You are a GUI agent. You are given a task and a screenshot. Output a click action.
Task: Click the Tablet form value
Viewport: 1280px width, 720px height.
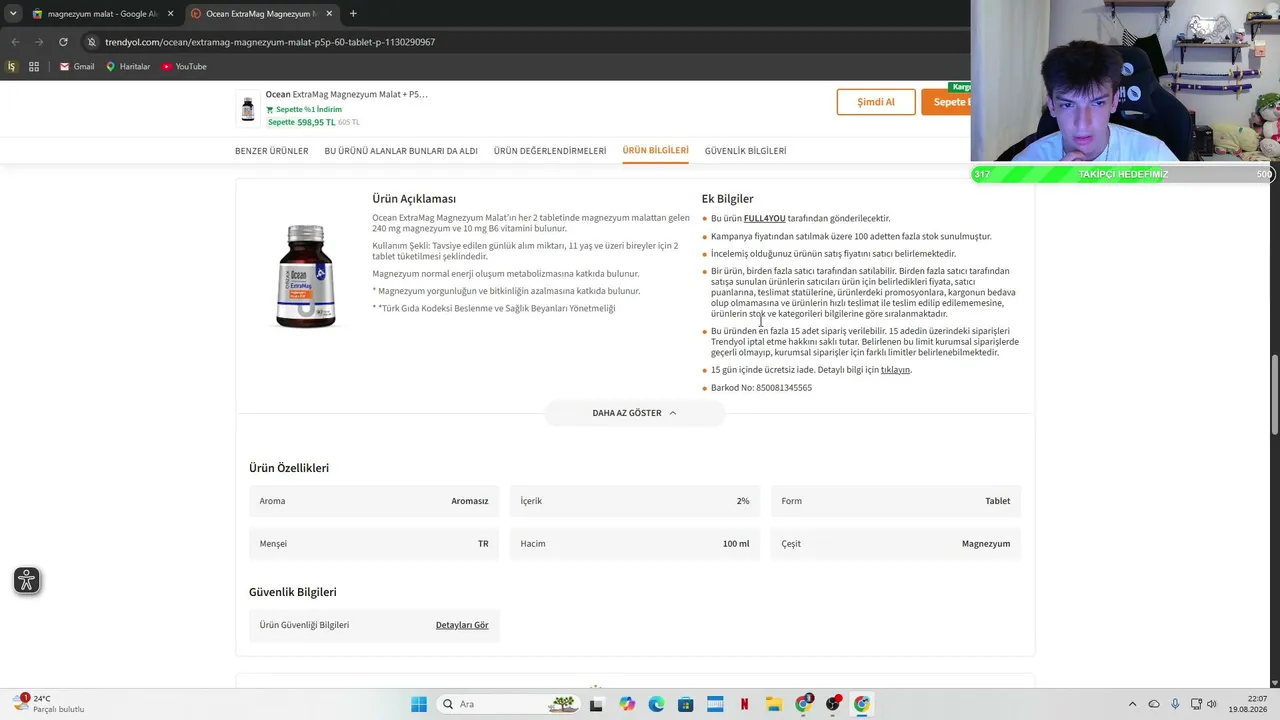tap(997, 501)
